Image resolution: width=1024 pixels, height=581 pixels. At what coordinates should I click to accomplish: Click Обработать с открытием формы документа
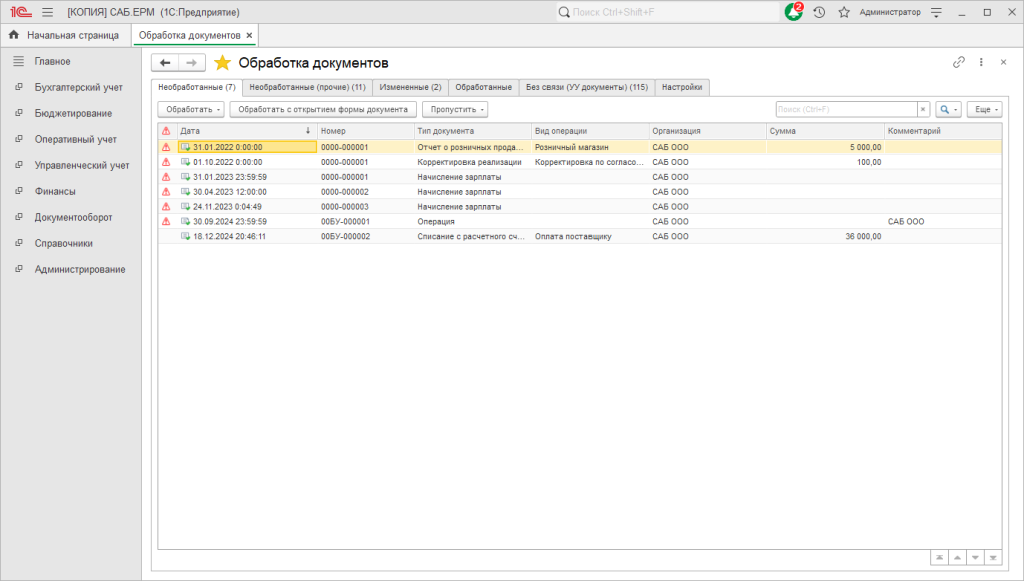323,109
